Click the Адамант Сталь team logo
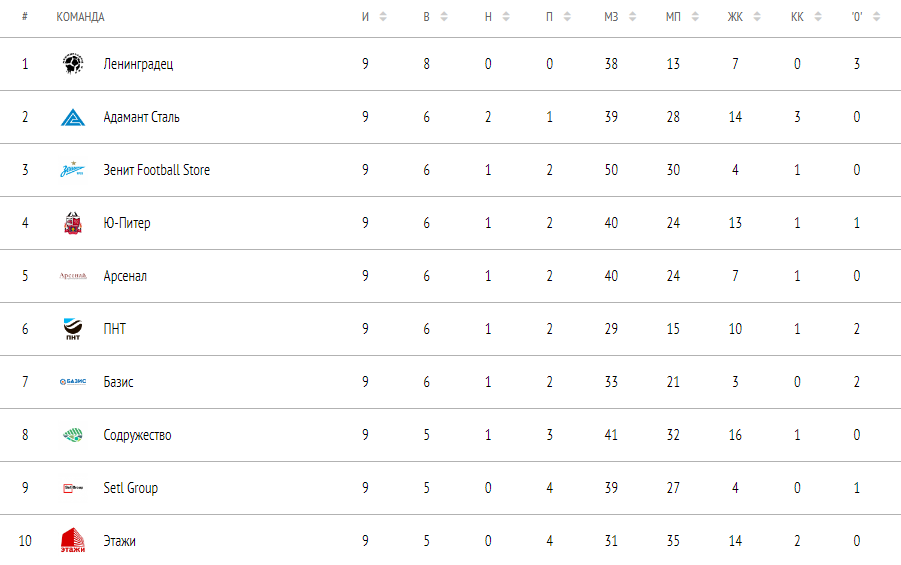The image size is (901, 565). pos(73,117)
